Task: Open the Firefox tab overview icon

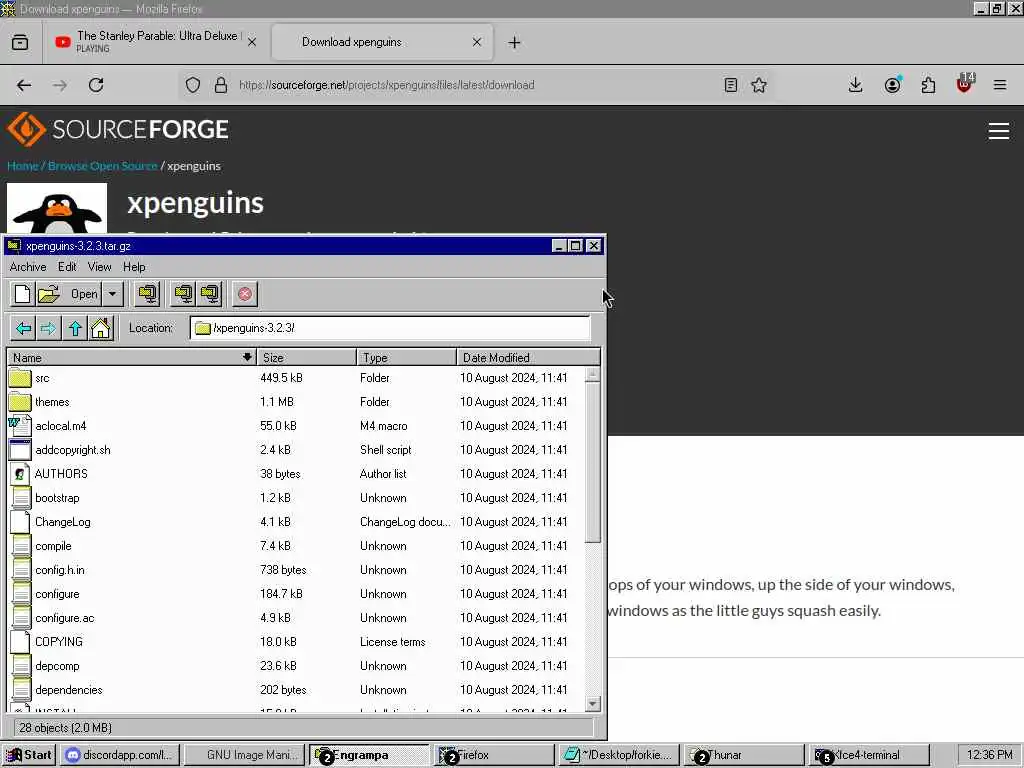Action: point(20,42)
